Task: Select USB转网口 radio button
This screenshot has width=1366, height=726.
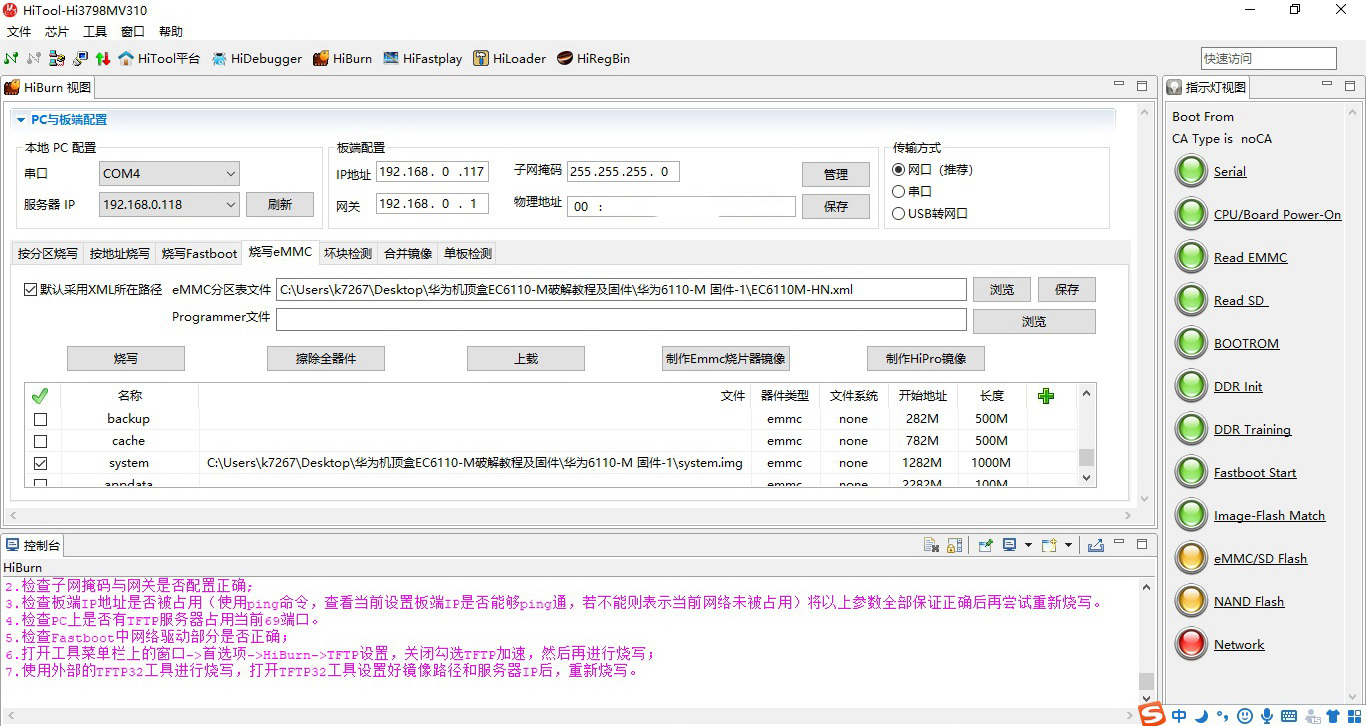Action: [x=898, y=213]
